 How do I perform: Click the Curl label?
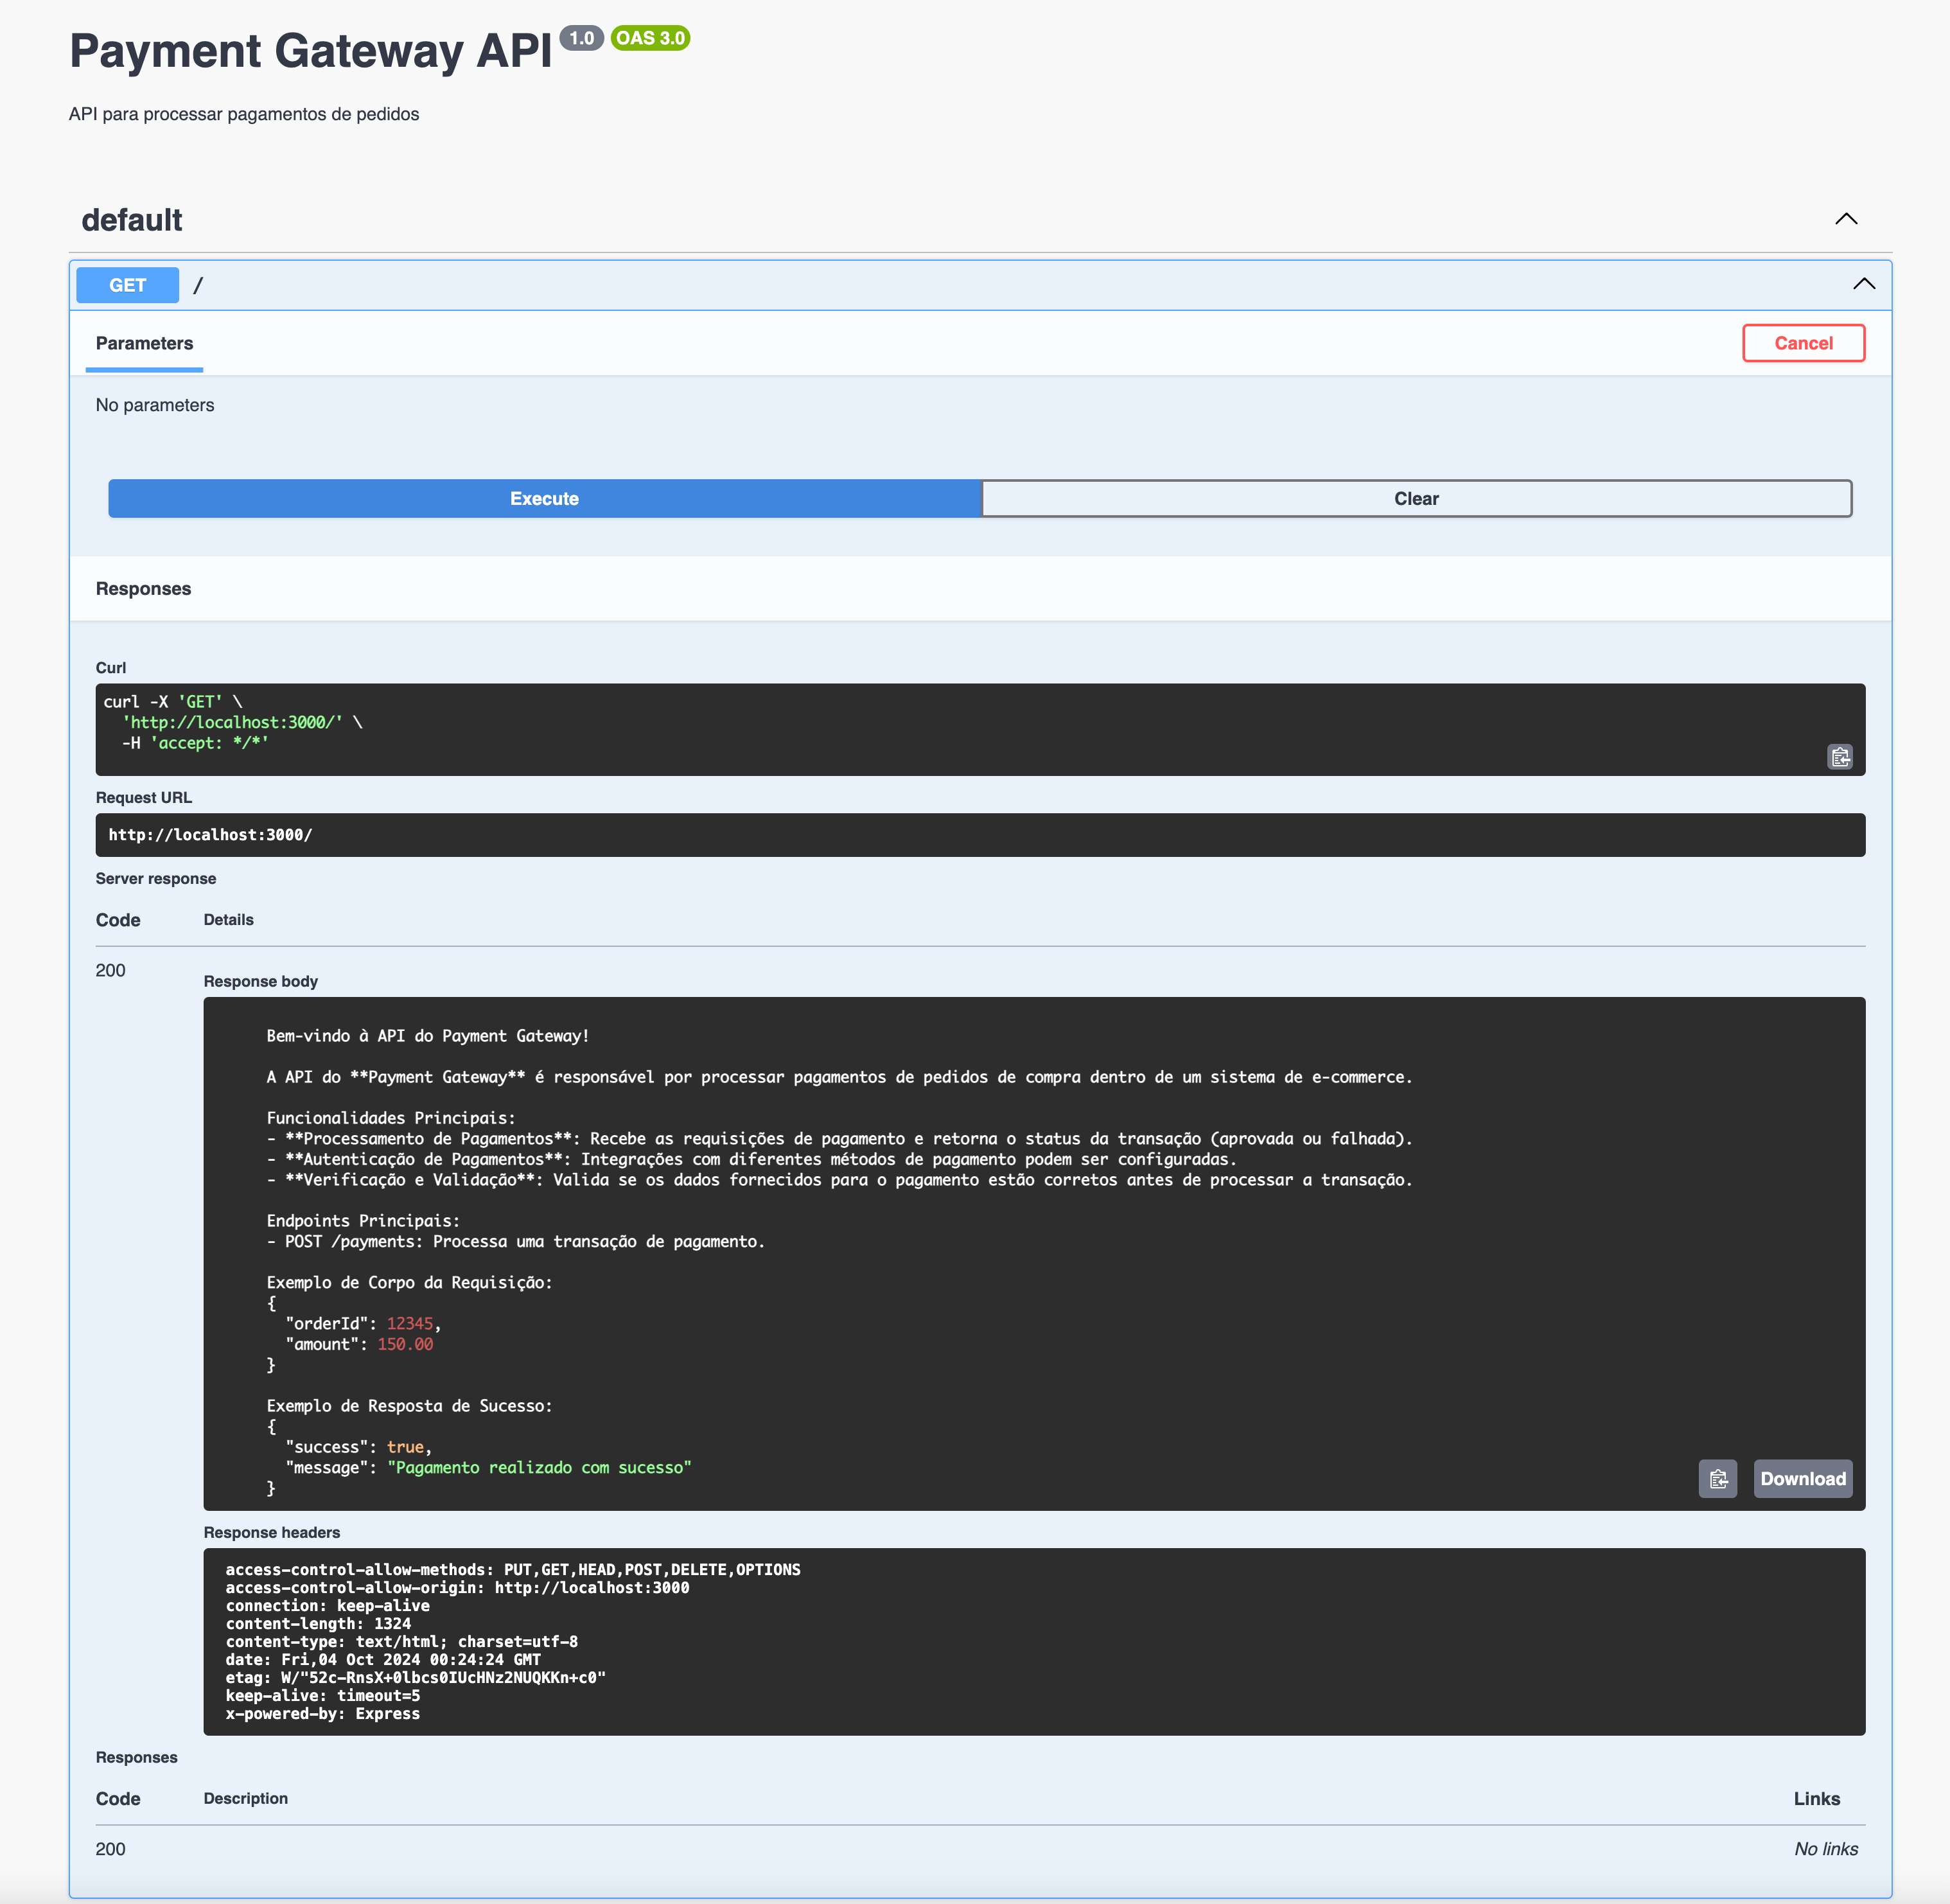click(111, 667)
